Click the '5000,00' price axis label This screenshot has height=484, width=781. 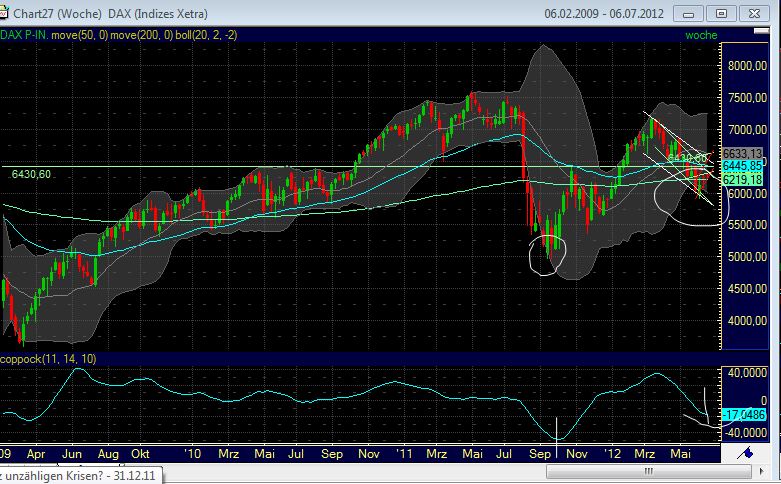pos(747,257)
